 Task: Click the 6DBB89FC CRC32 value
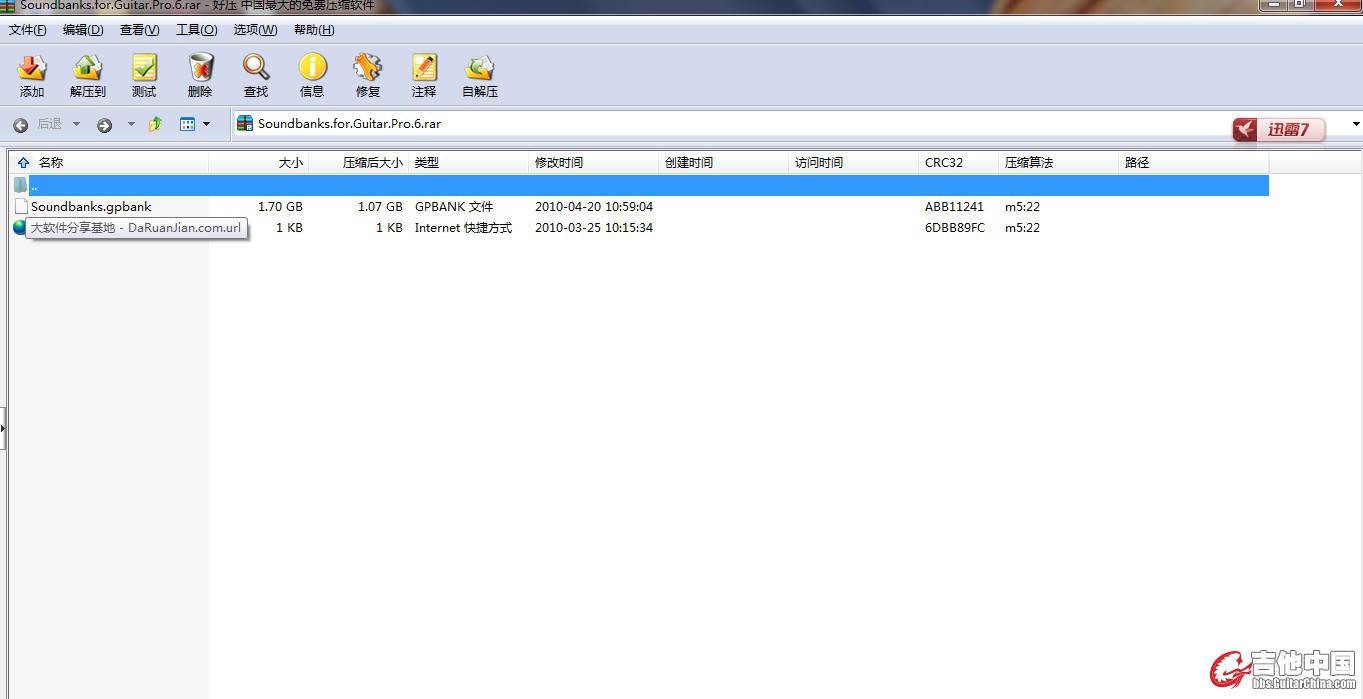[955, 228]
